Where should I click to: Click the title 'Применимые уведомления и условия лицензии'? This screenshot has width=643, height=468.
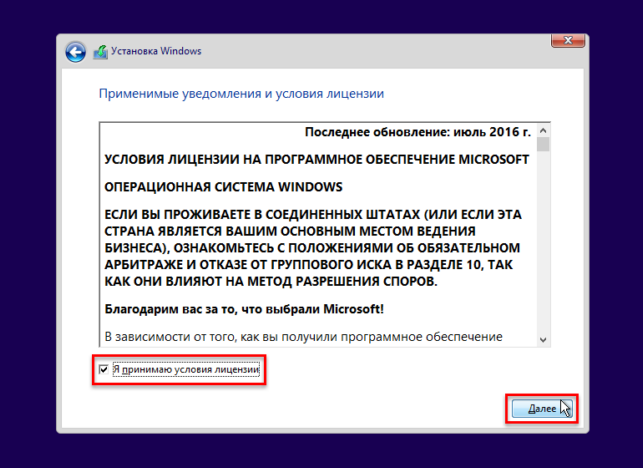coord(242,94)
